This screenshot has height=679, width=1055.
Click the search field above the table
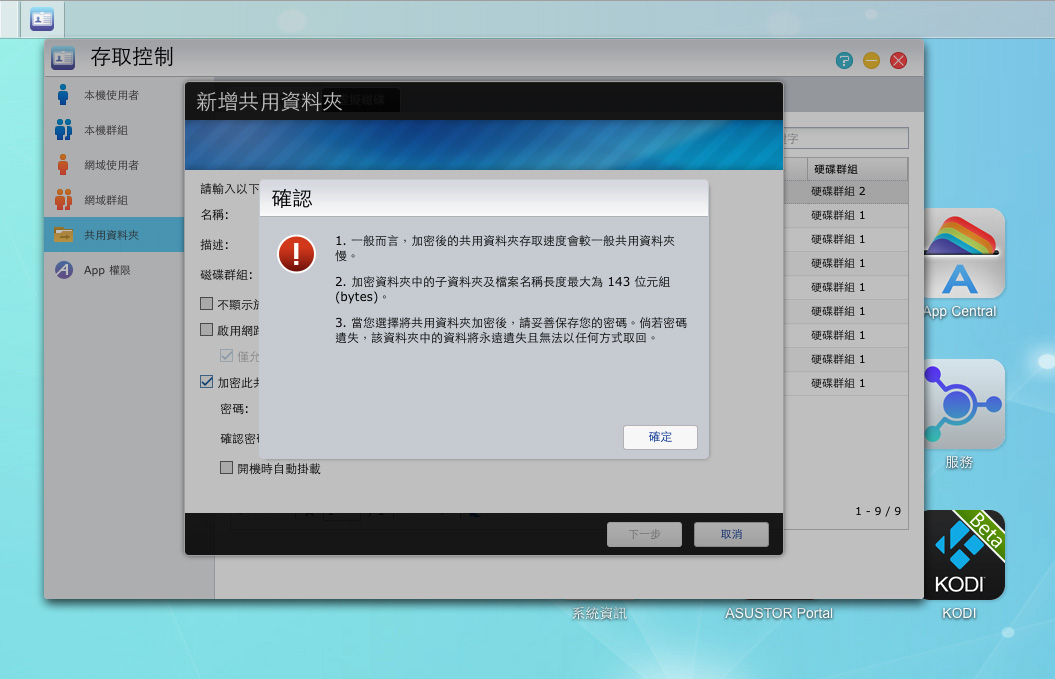(845, 138)
